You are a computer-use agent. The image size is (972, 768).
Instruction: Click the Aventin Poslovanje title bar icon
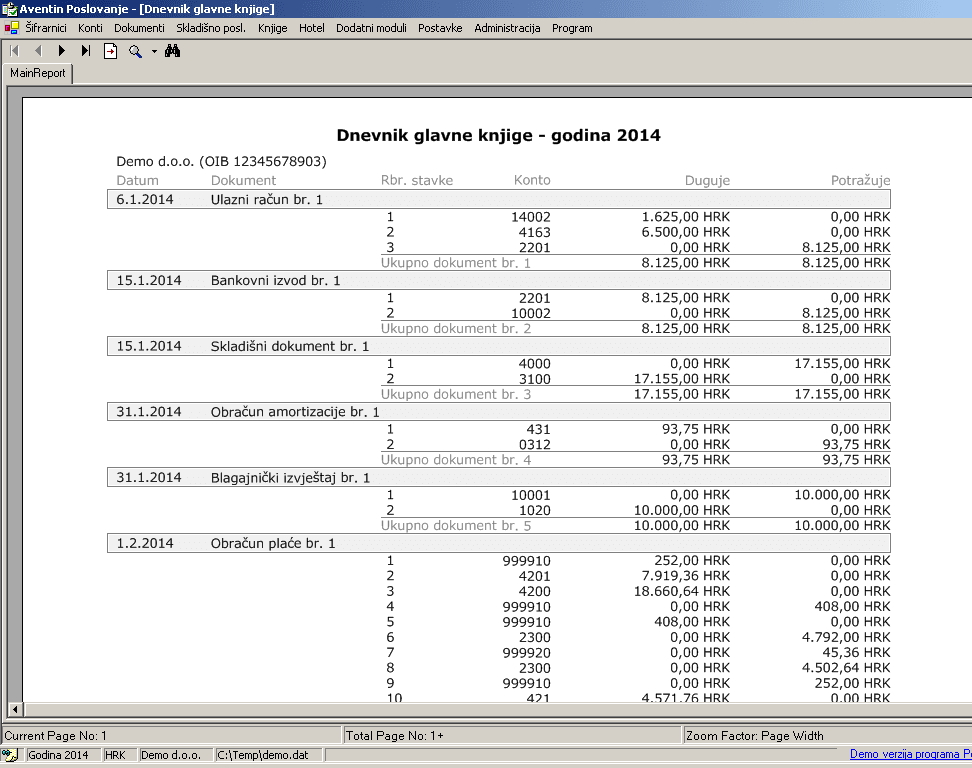tap(10, 8)
